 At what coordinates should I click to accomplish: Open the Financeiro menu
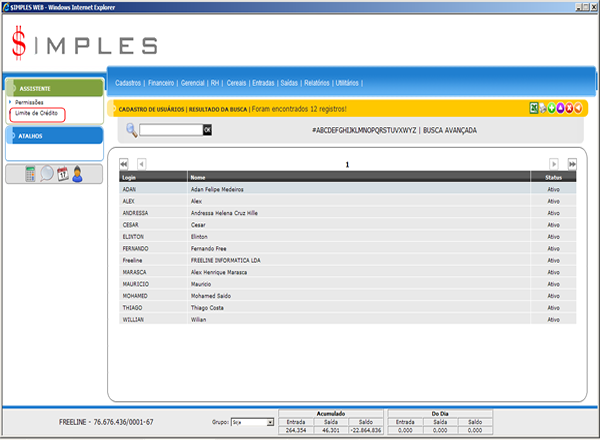point(161,83)
